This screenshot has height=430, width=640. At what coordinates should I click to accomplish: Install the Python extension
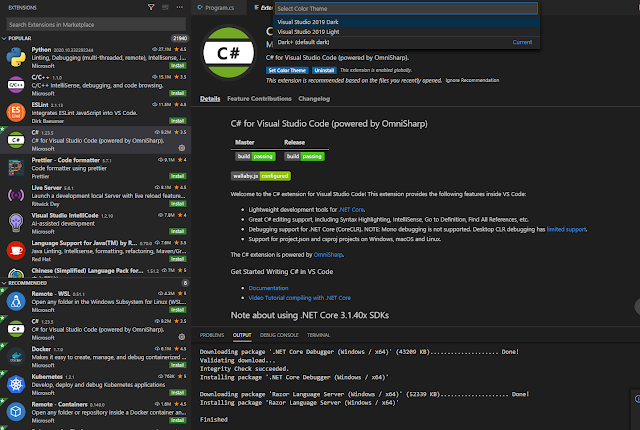pos(178,66)
